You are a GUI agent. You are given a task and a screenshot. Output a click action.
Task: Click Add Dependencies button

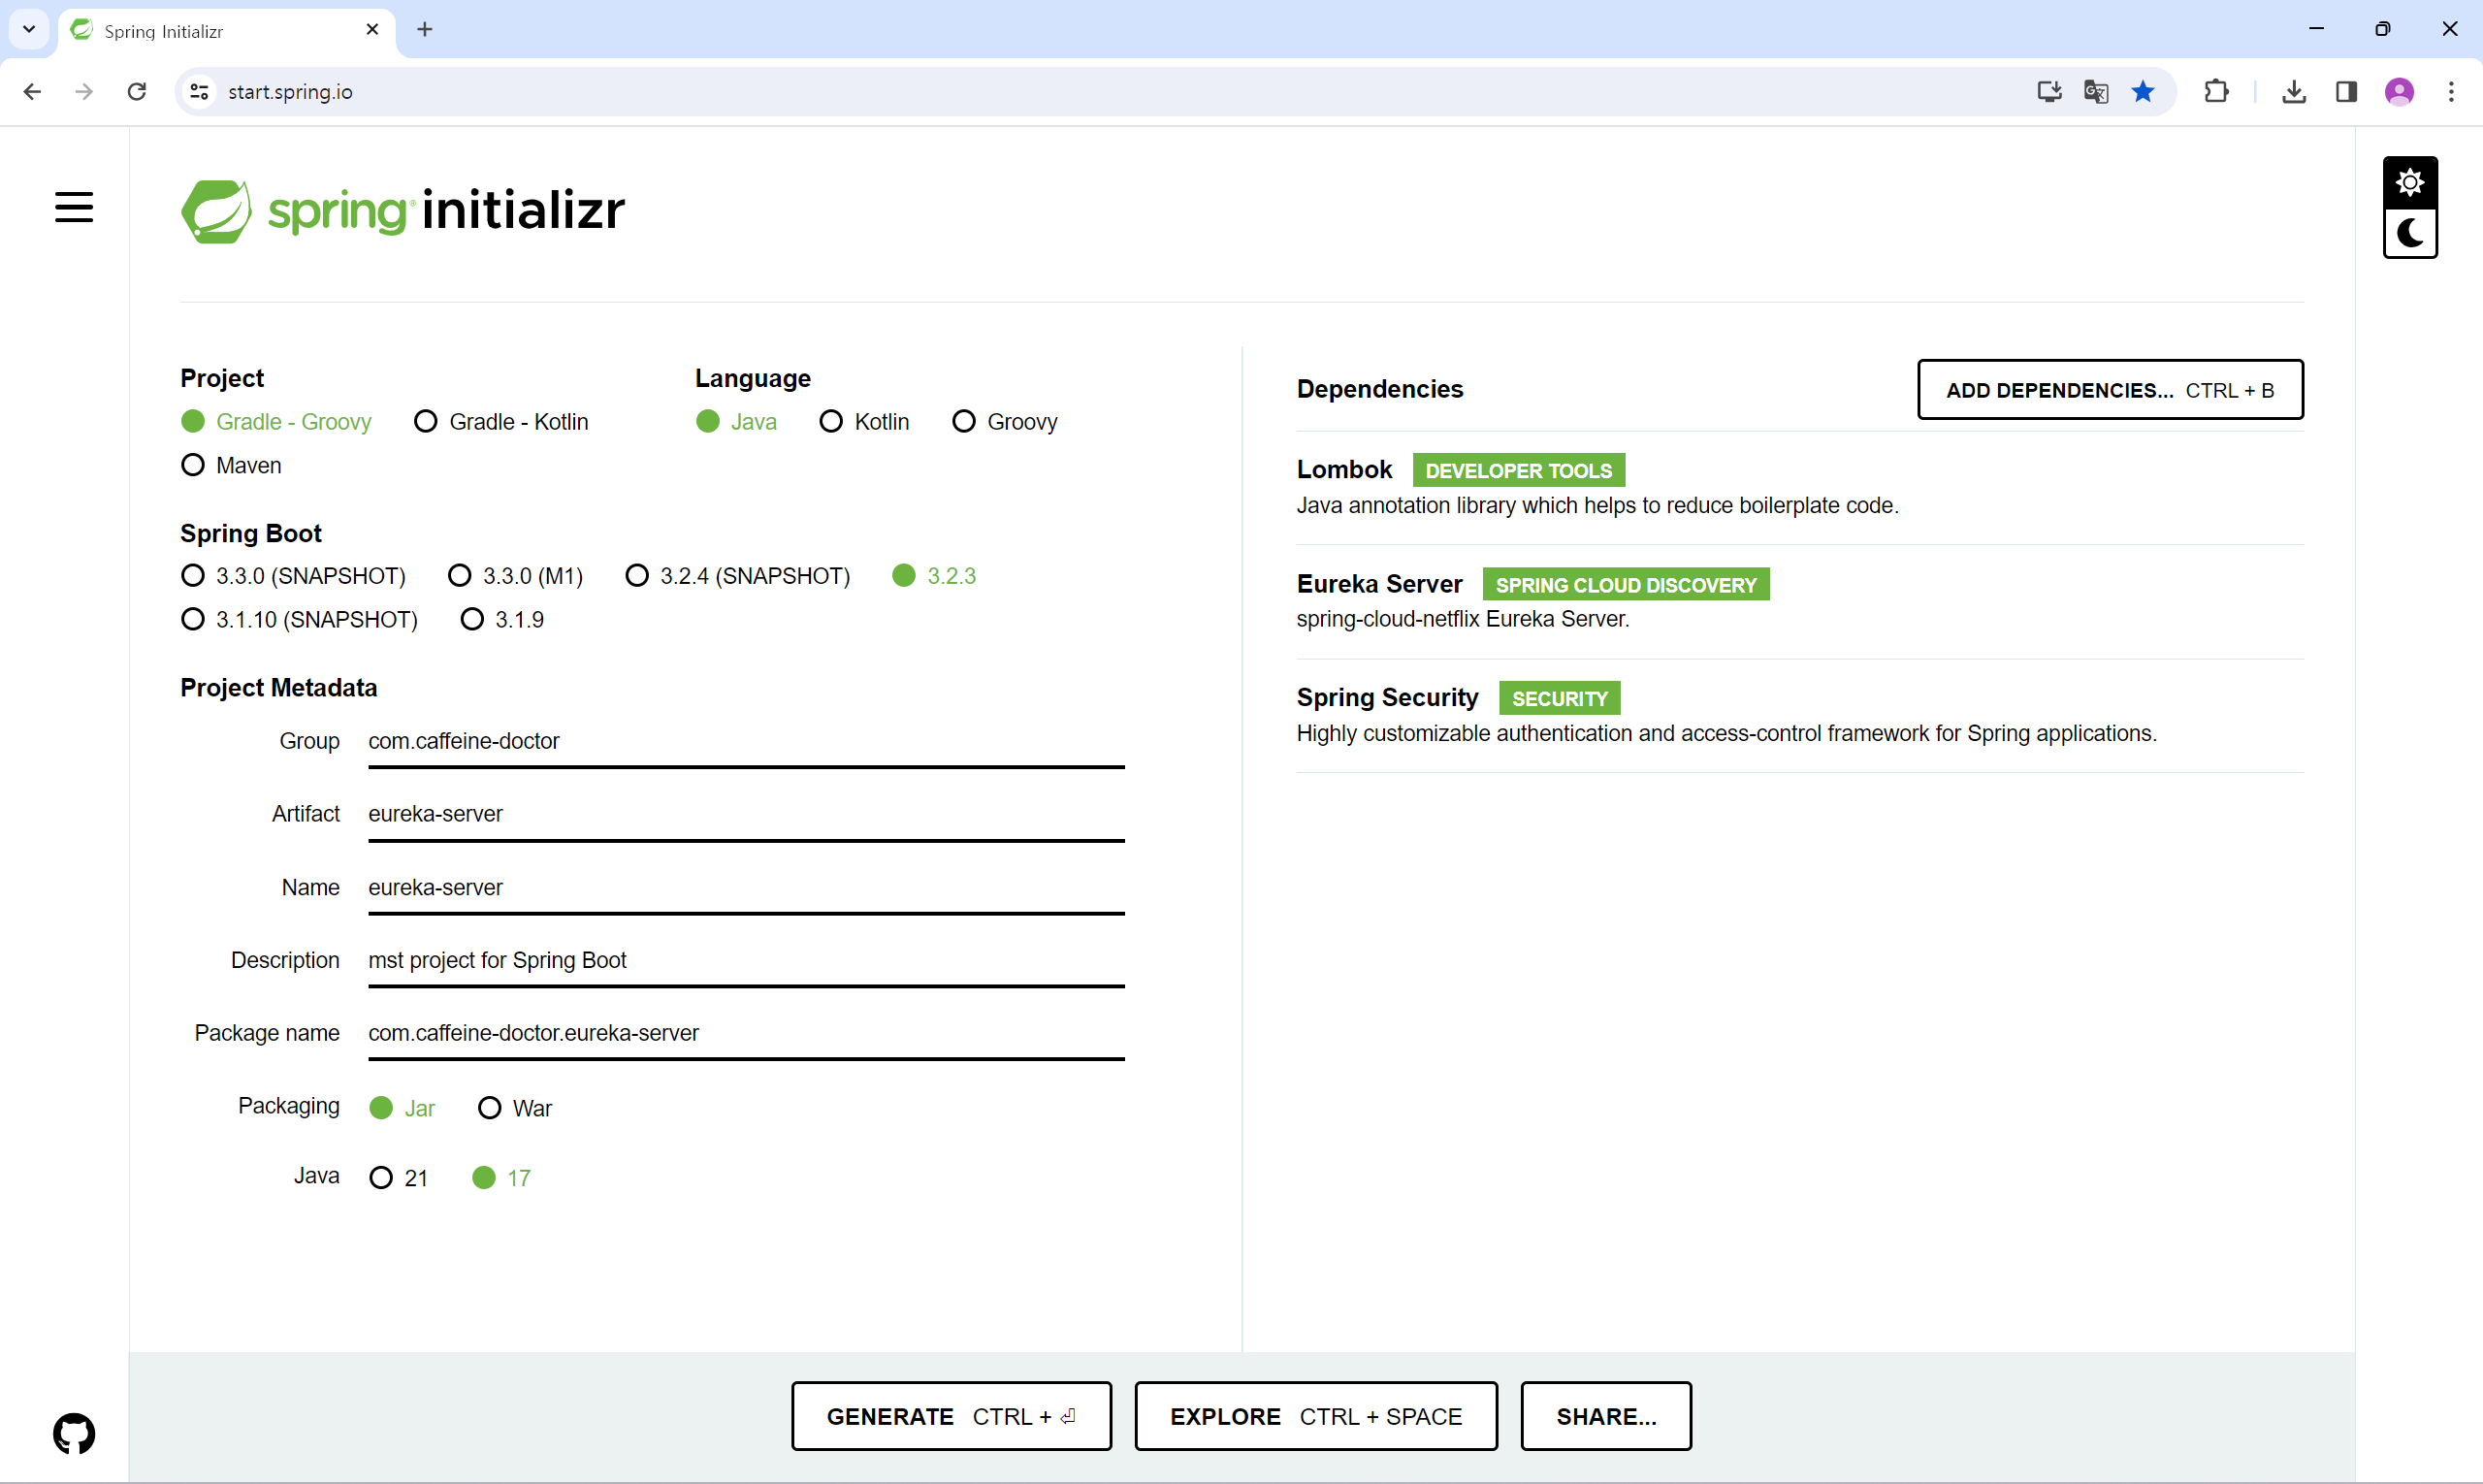(2109, 390)
